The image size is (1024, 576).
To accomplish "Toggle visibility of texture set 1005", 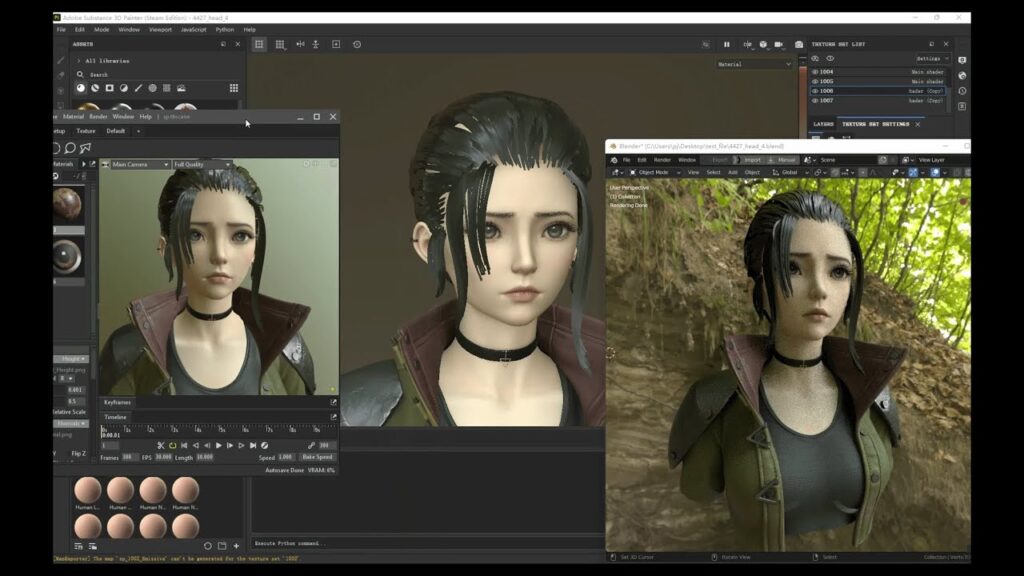I will pyautogui.click(x=815, y=82).
